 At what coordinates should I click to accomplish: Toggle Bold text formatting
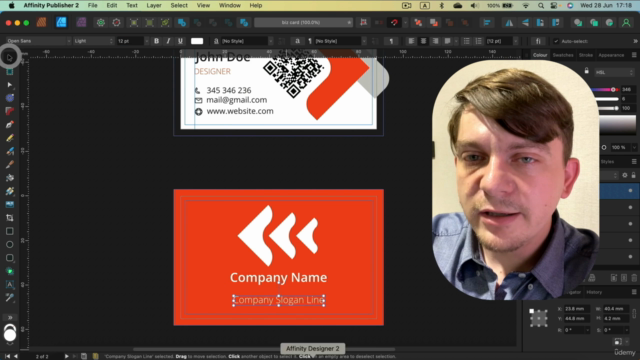click(x=156, y=41)
